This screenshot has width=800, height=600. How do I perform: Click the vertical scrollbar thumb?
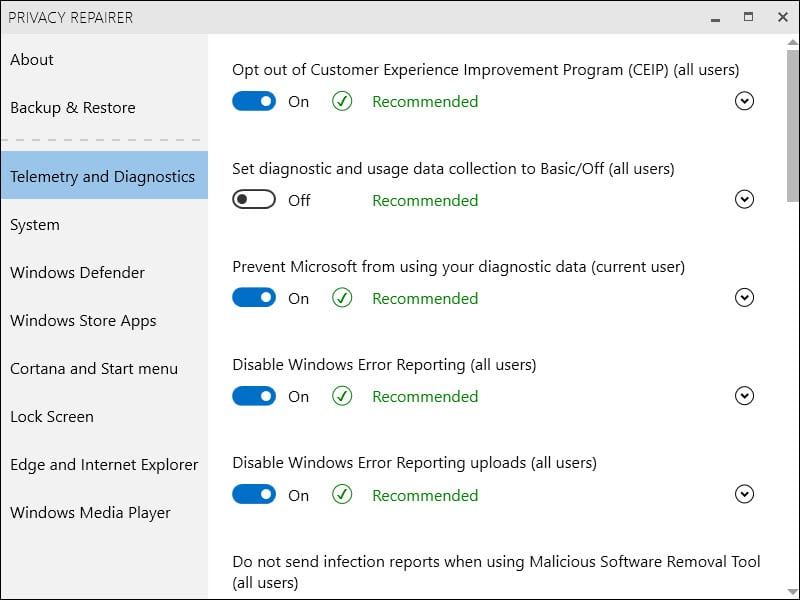792,126
